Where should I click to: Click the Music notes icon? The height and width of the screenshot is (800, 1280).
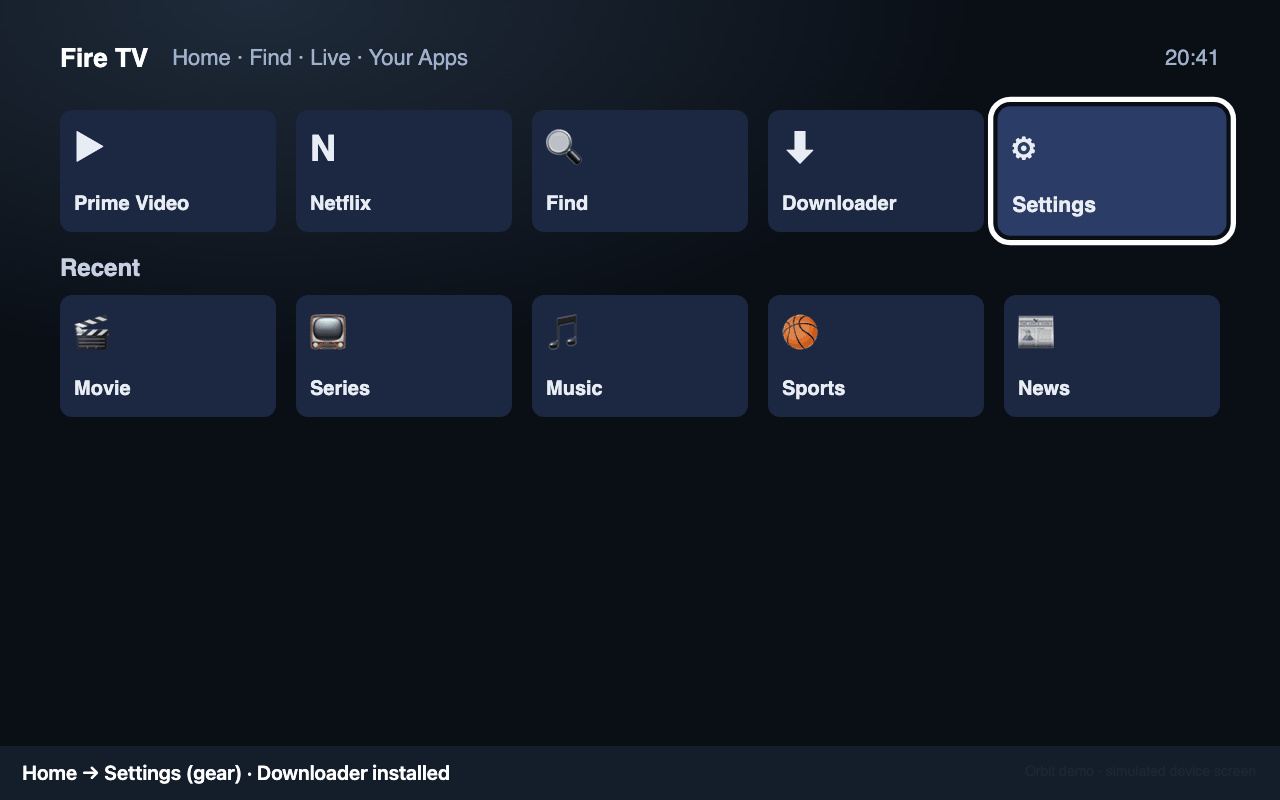pos(563,332)
